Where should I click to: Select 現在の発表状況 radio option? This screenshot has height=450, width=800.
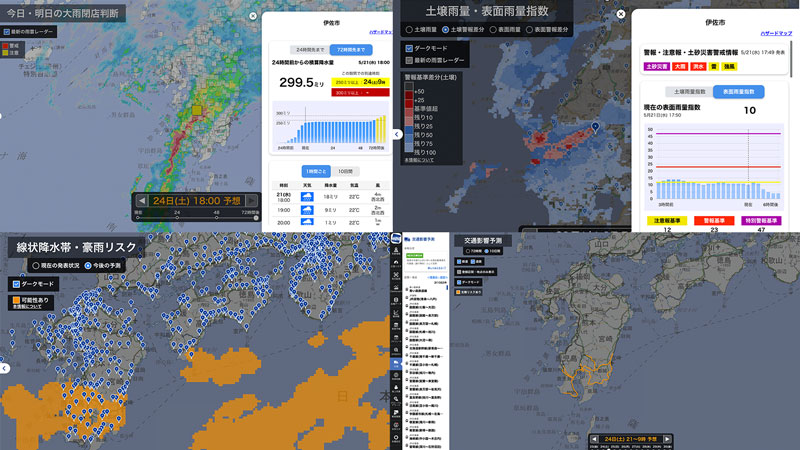tap(36, 265)
